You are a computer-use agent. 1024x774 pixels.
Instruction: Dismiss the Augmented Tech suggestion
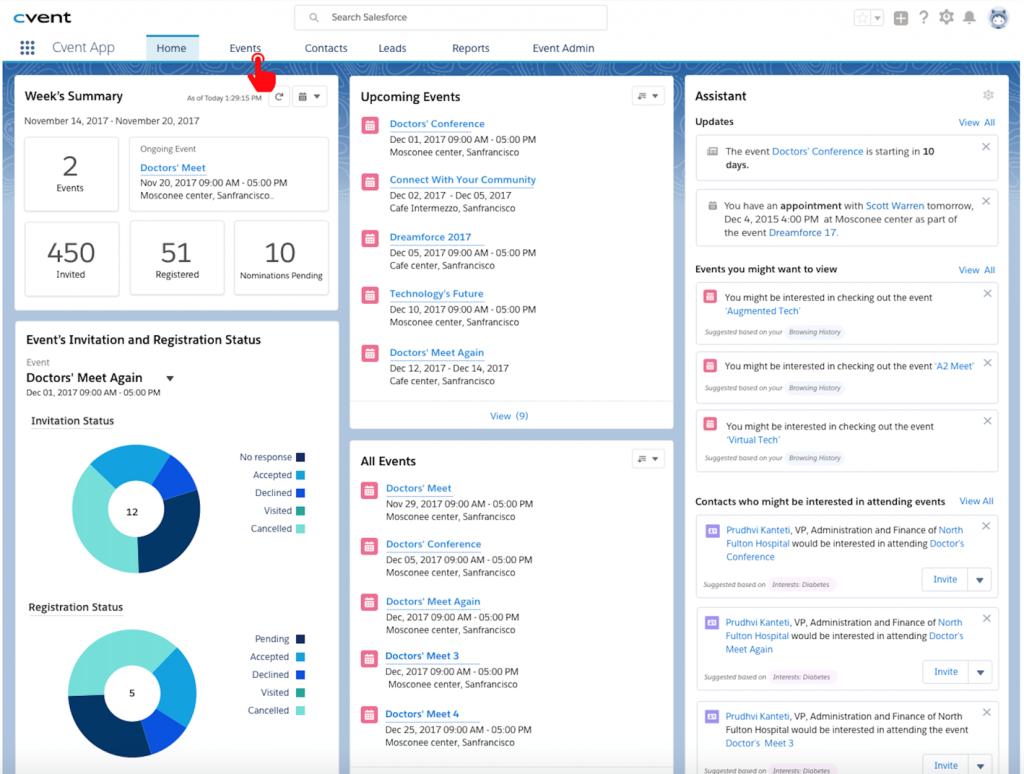[x=987, y=294]
